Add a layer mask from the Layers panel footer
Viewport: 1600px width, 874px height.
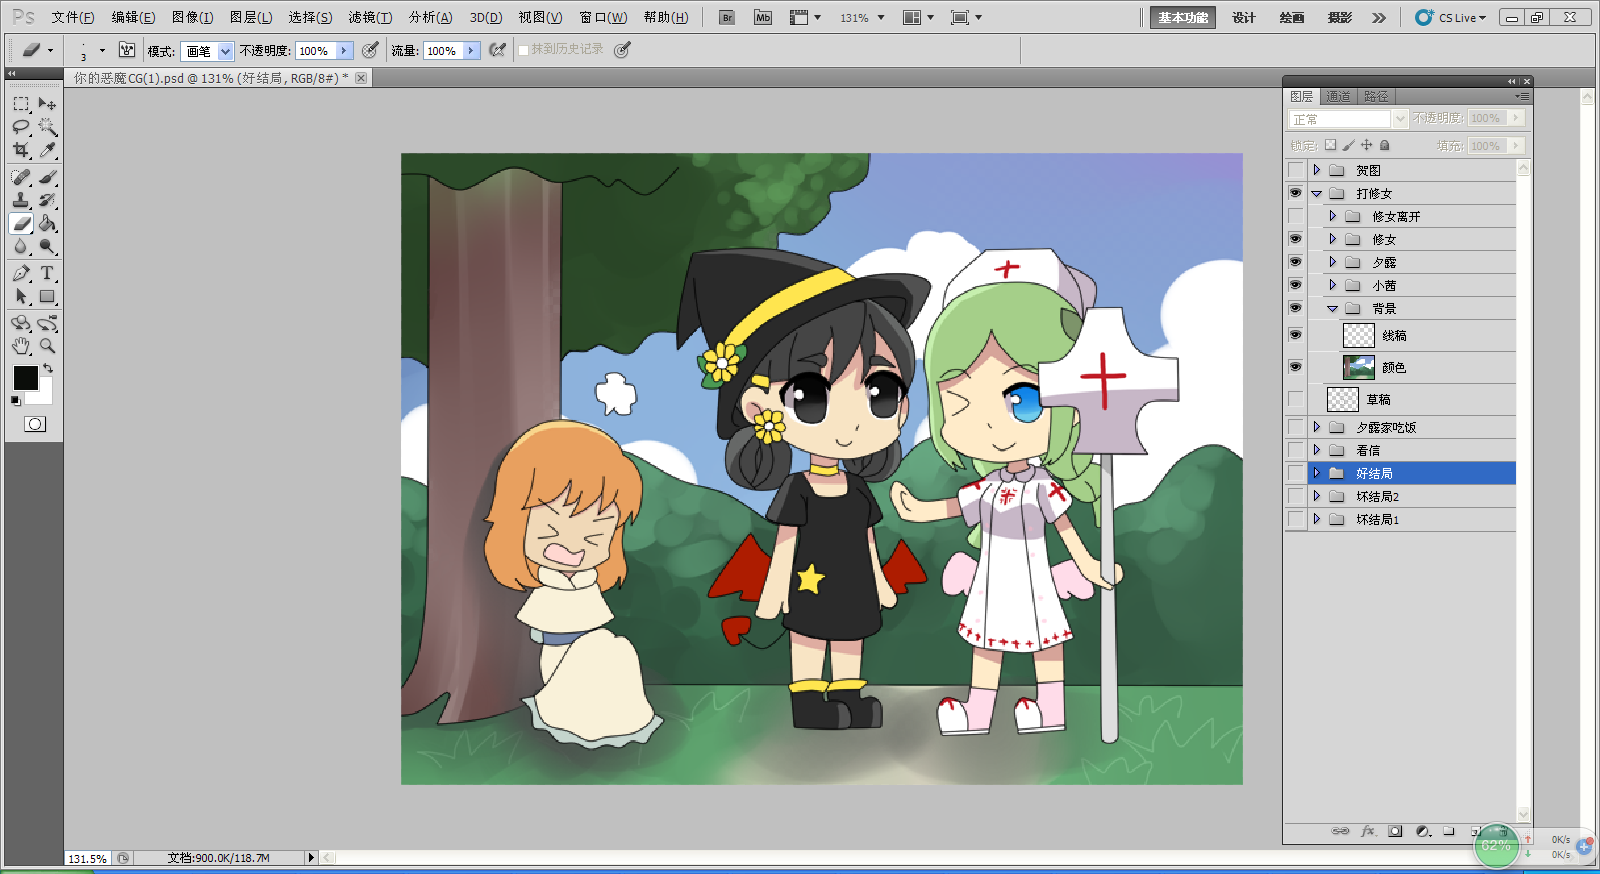click(x=1395, y=831)
